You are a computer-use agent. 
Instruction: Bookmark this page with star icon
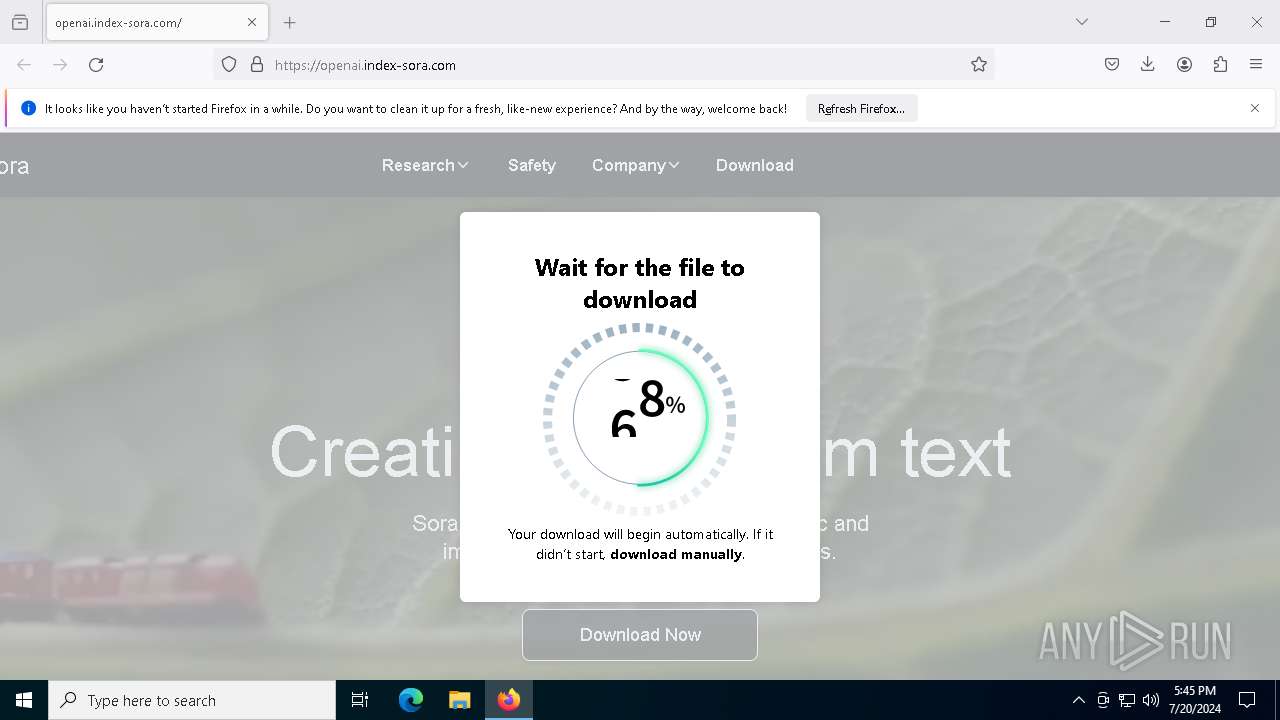click(979, 65)
